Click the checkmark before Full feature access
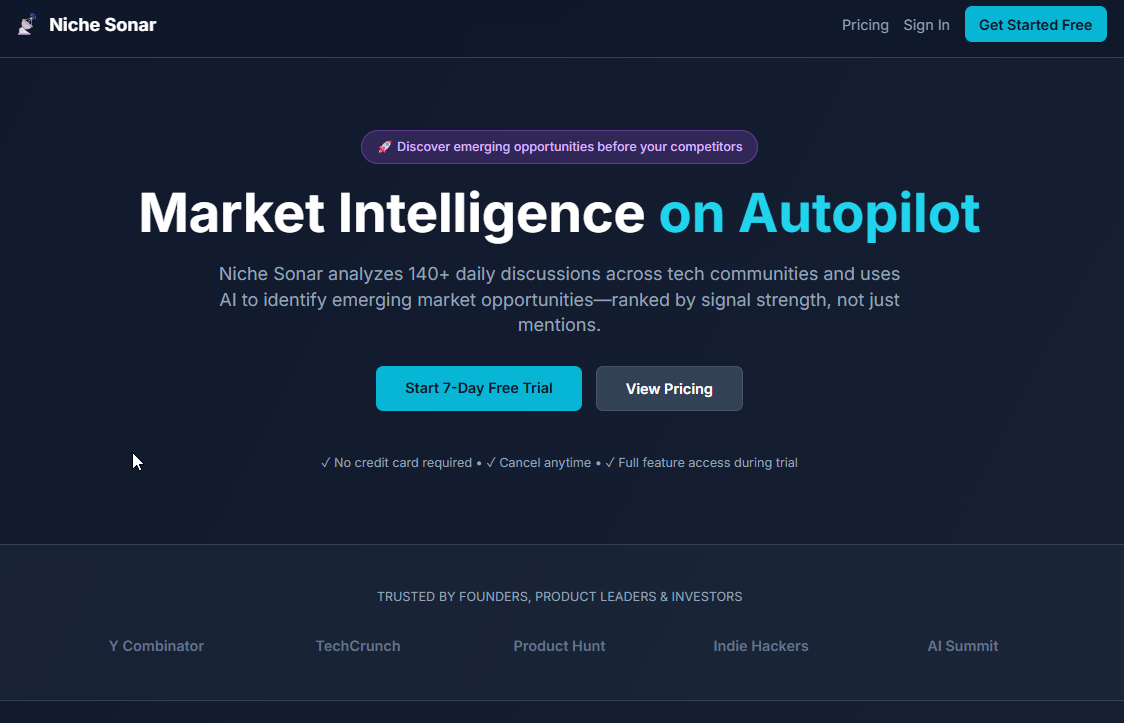The width and height of the screenshot is (1124, 723). pos(610,463)
